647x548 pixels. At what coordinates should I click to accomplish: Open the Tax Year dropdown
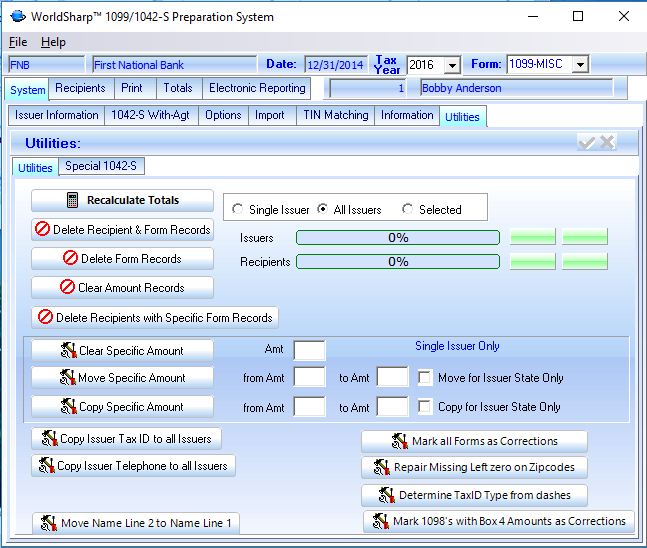(x=452, y=65)
